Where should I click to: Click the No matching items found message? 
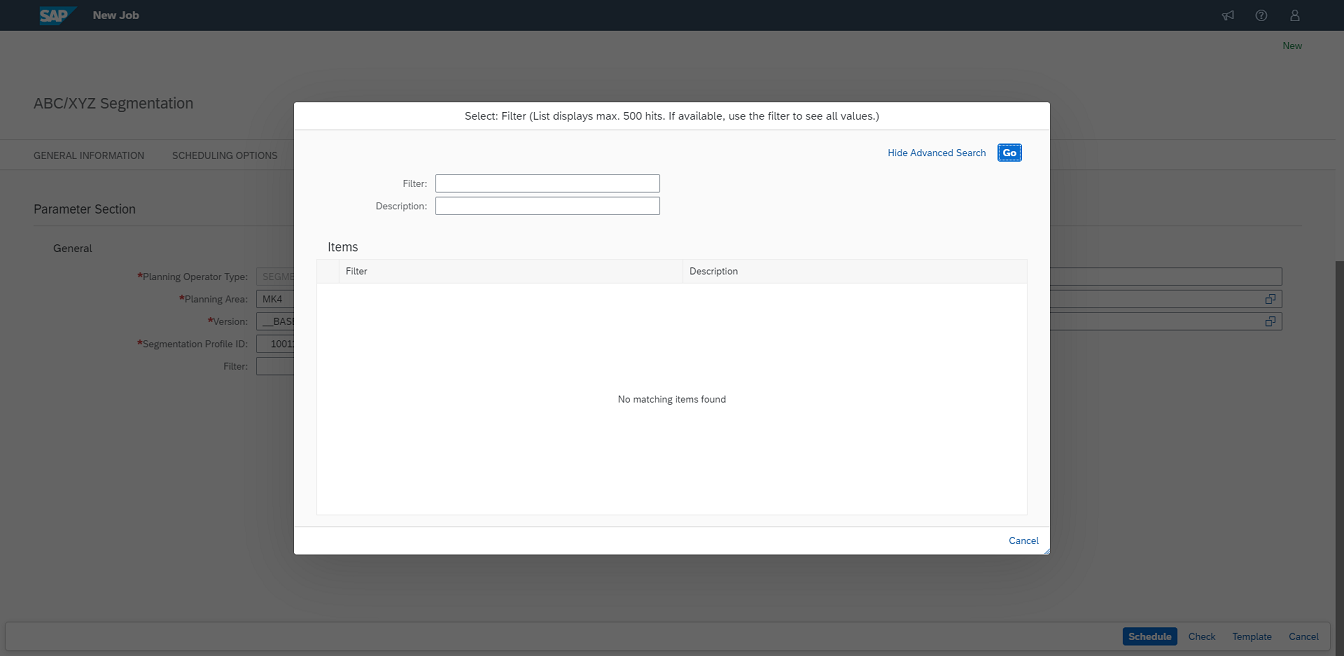click(672, 399)
